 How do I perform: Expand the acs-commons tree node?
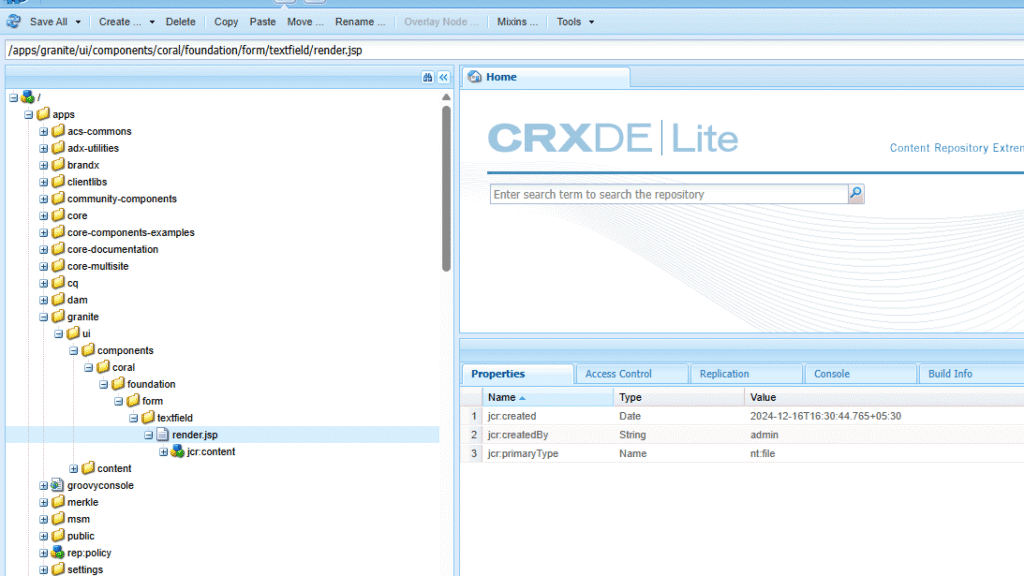(44, 131)
